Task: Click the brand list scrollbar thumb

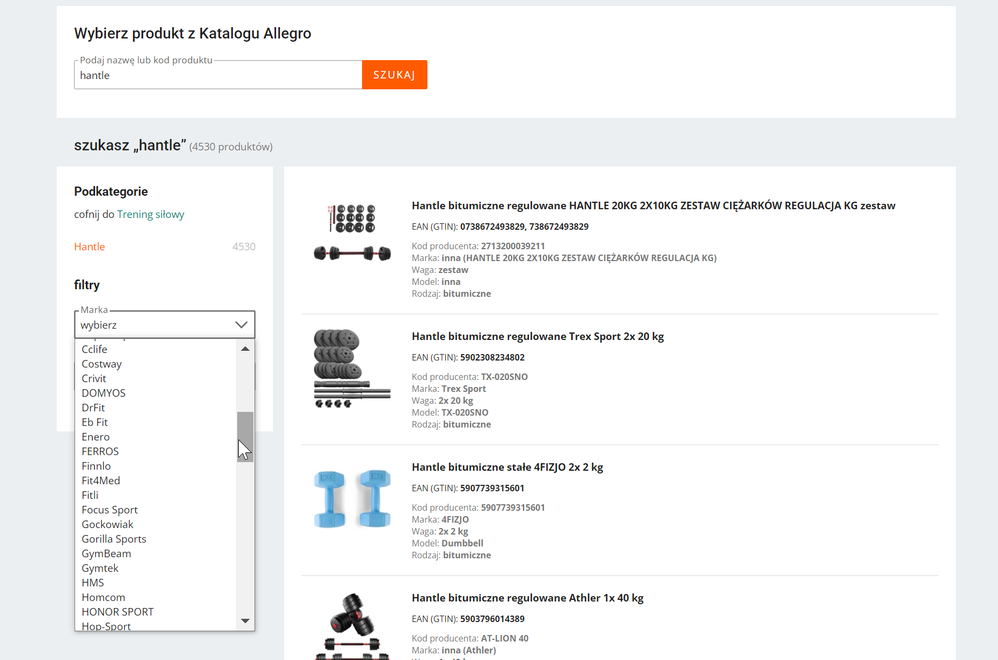Action: (x=245, y=437)
